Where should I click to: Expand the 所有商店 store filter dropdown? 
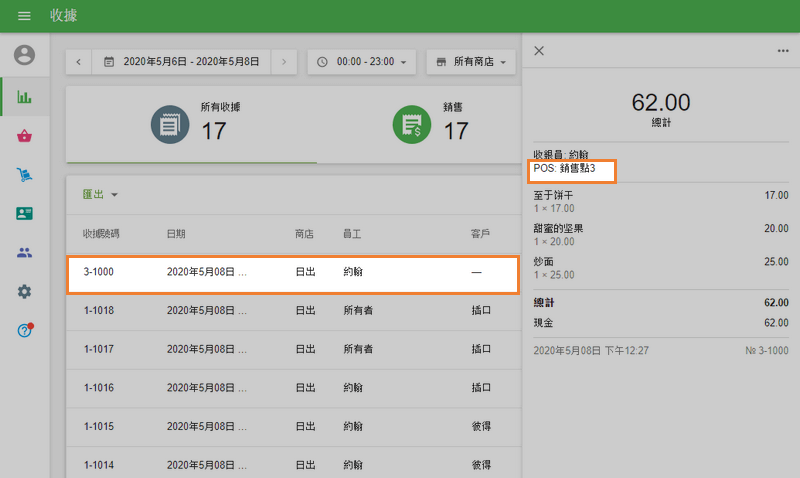coord(471,62)
